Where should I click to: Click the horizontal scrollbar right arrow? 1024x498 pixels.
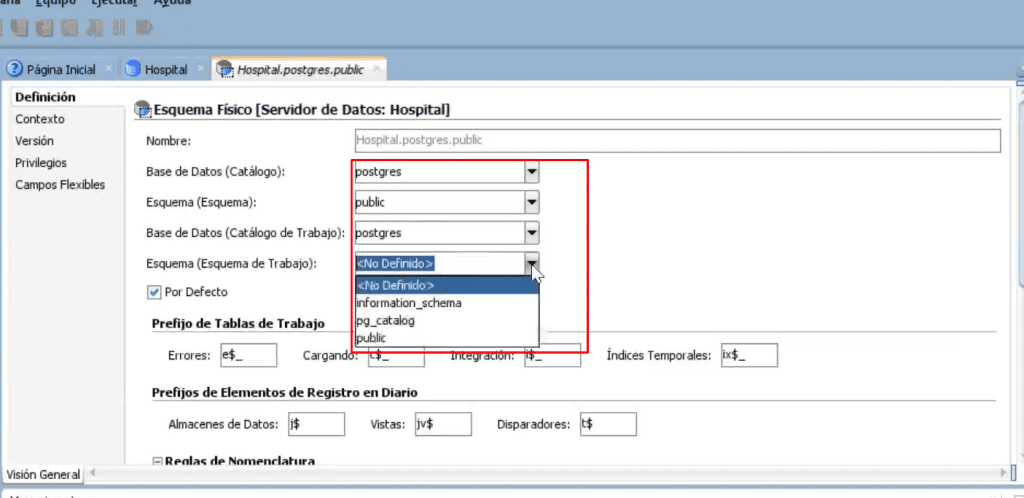click(1004, 471)
